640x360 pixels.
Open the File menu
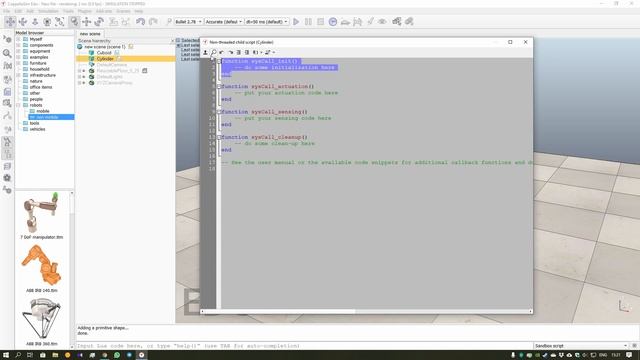click(7, 11)
